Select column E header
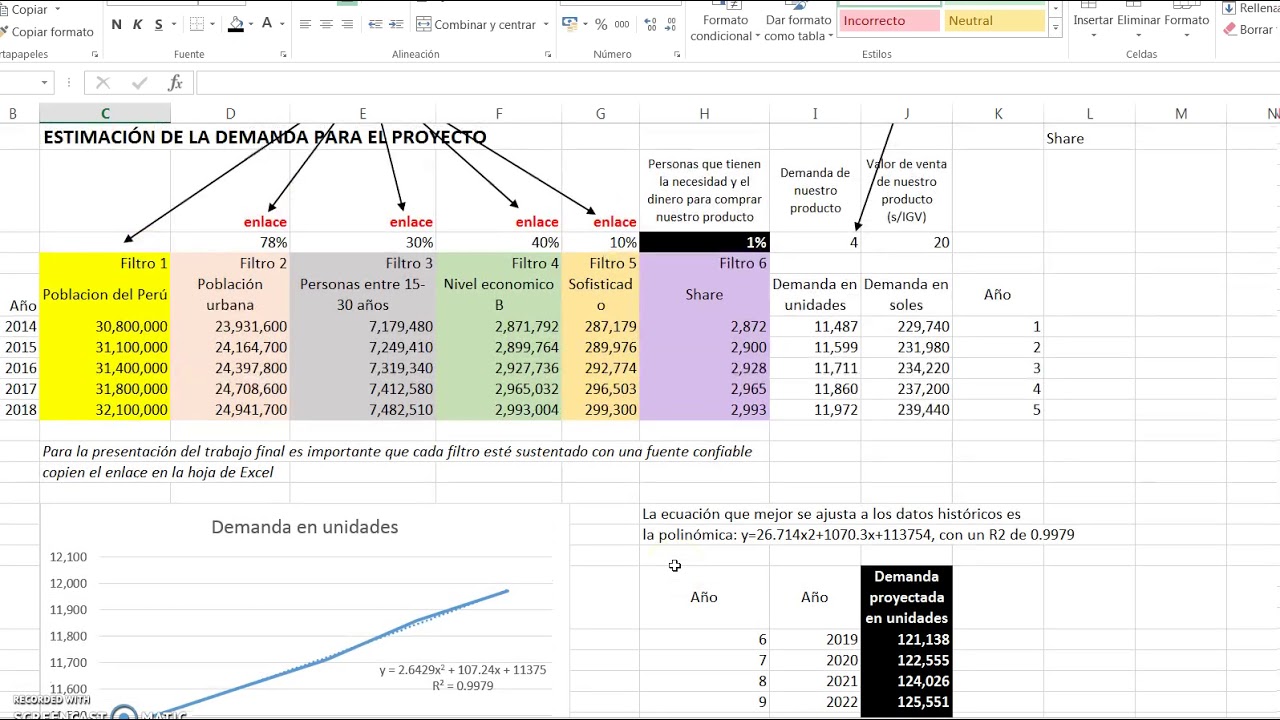Viewport: 1280px width, 720px height. pos(363,114)
